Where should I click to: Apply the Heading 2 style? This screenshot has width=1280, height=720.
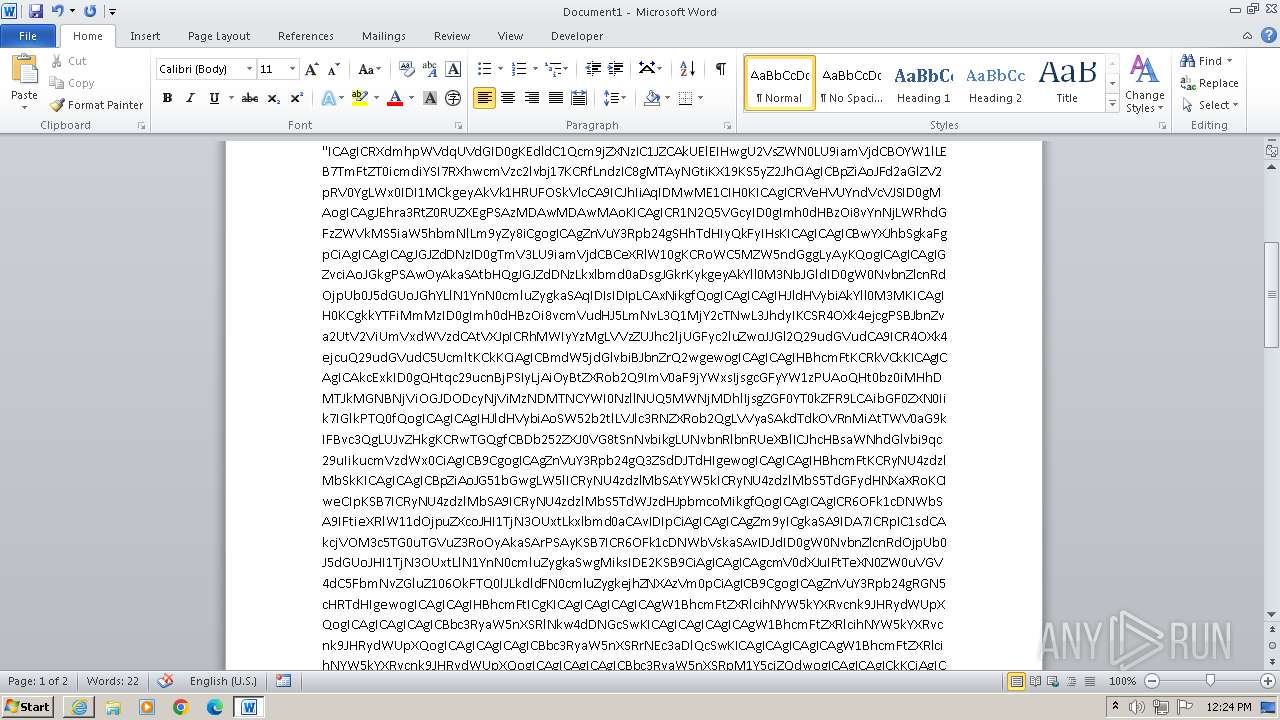pyautogui.click(x=995, y=83)
